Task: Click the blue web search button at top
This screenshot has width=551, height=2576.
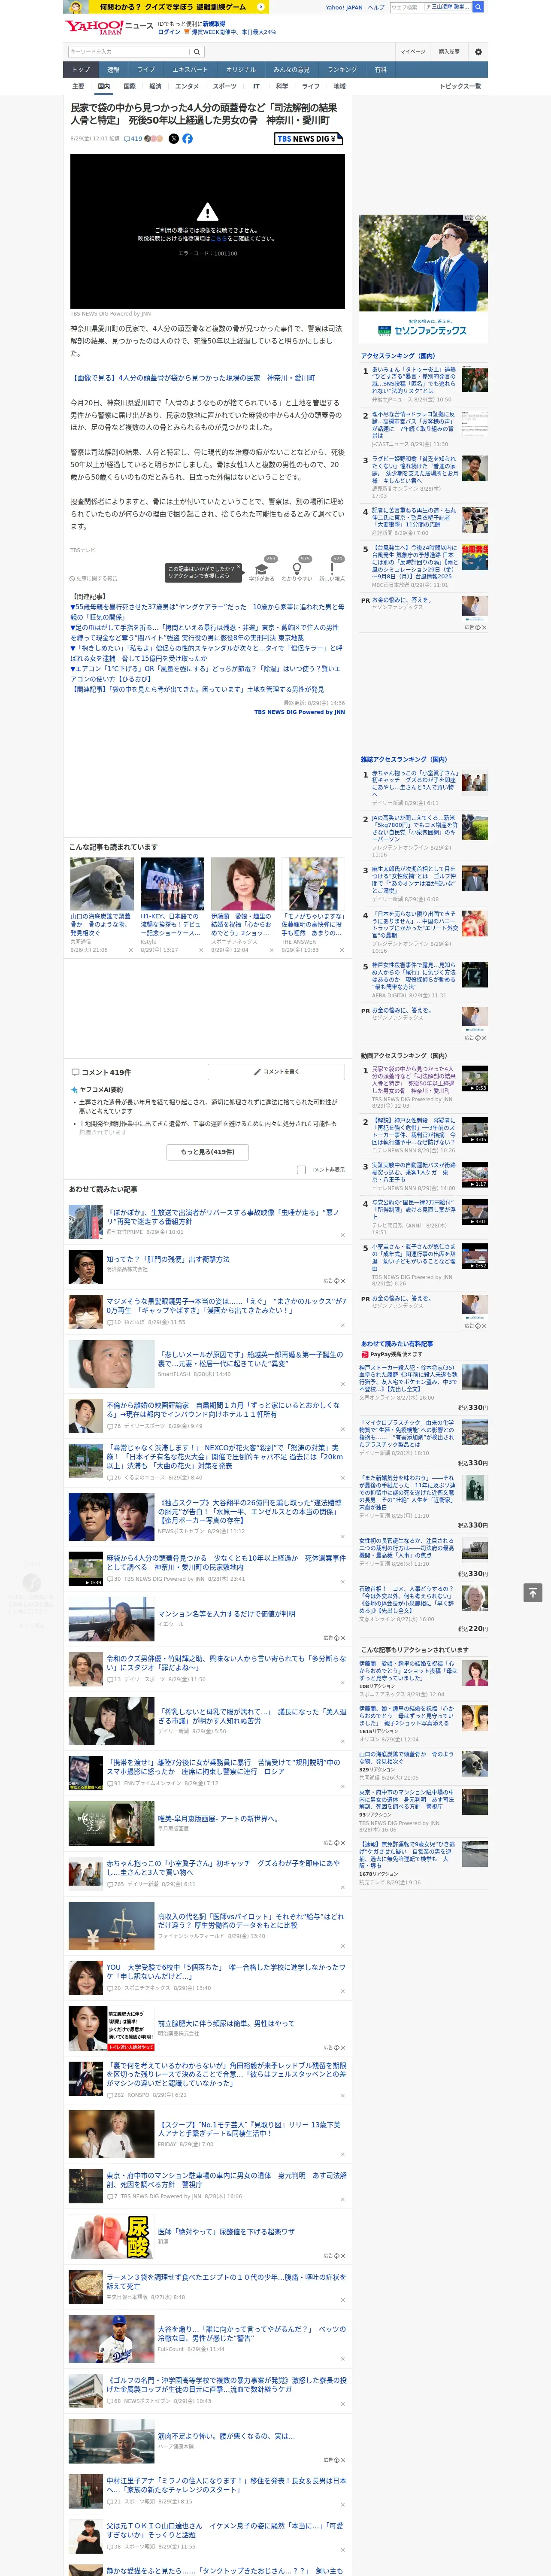Action: (x=478, y=7)
